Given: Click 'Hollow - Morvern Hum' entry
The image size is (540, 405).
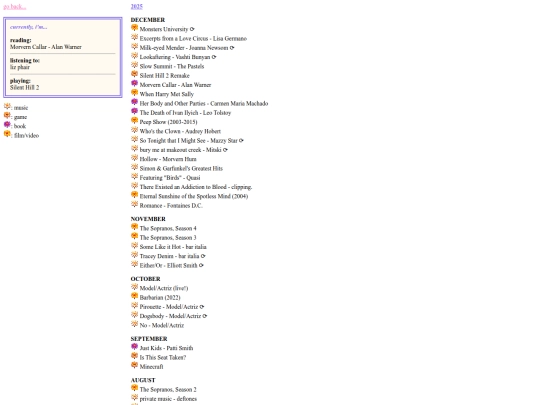Looking at the screenshot, I should [x=168, y=159].
